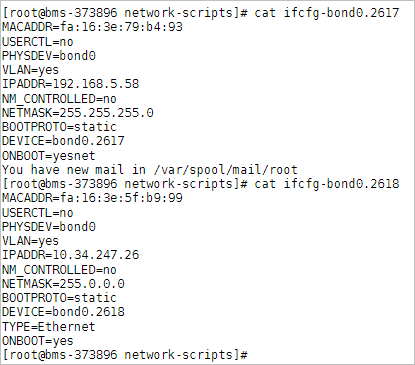The image size is (415, 365).
Task: Click the first PHYSDEV=bond0 line
Action: [49, 56]
